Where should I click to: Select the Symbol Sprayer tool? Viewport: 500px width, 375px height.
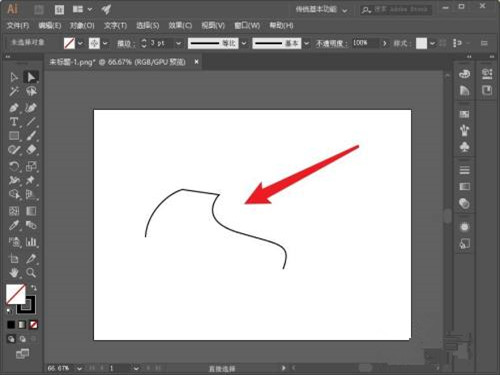(x=14, y=242)
